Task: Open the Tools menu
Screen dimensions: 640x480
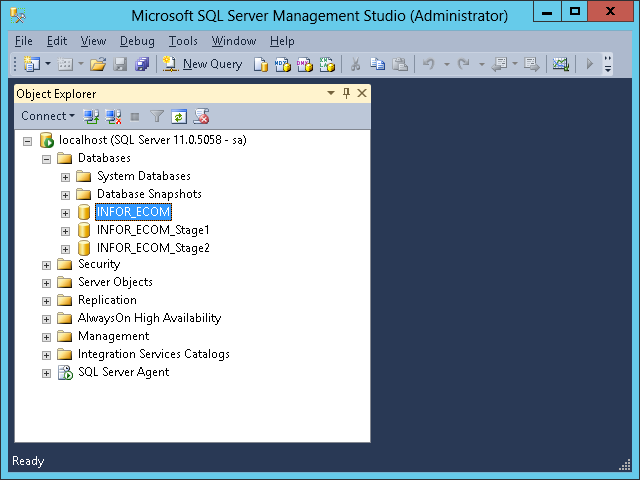Action: [x=183, y=41]
